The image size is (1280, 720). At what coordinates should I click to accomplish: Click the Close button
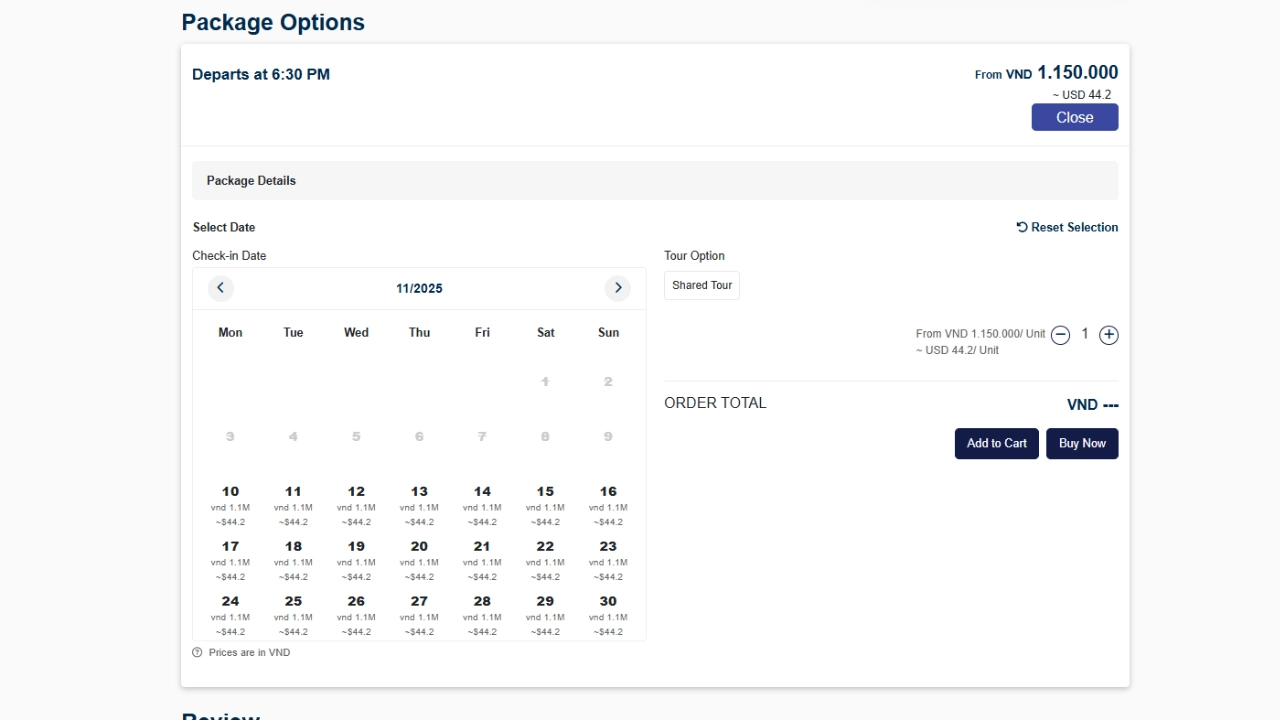click(x=1074, y=117)
